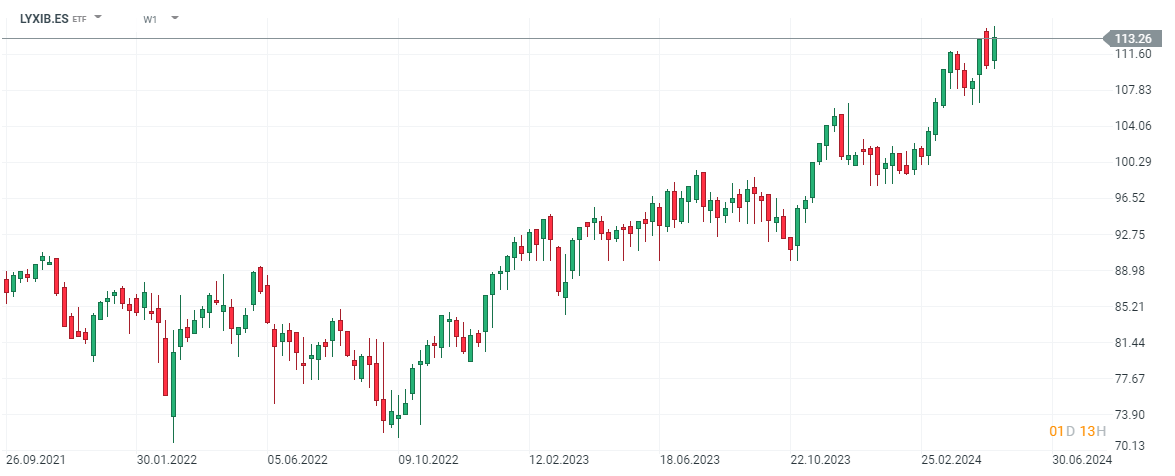Click the 77.67 price axis label
Screen dimensions: 1175x476
pyautogui.click(x=1131, y=378)
